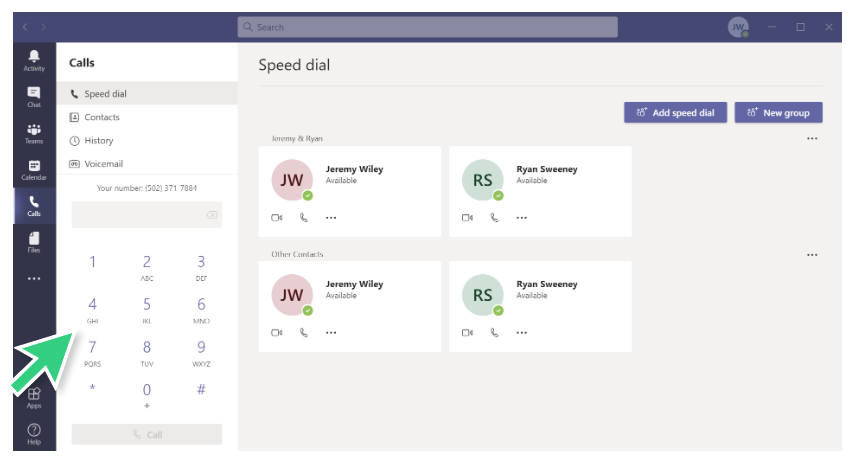This screenshot has width=854, height=467.
Task: Click the "Your number: (502) 371 7884" text
Action: click(147, 188)
